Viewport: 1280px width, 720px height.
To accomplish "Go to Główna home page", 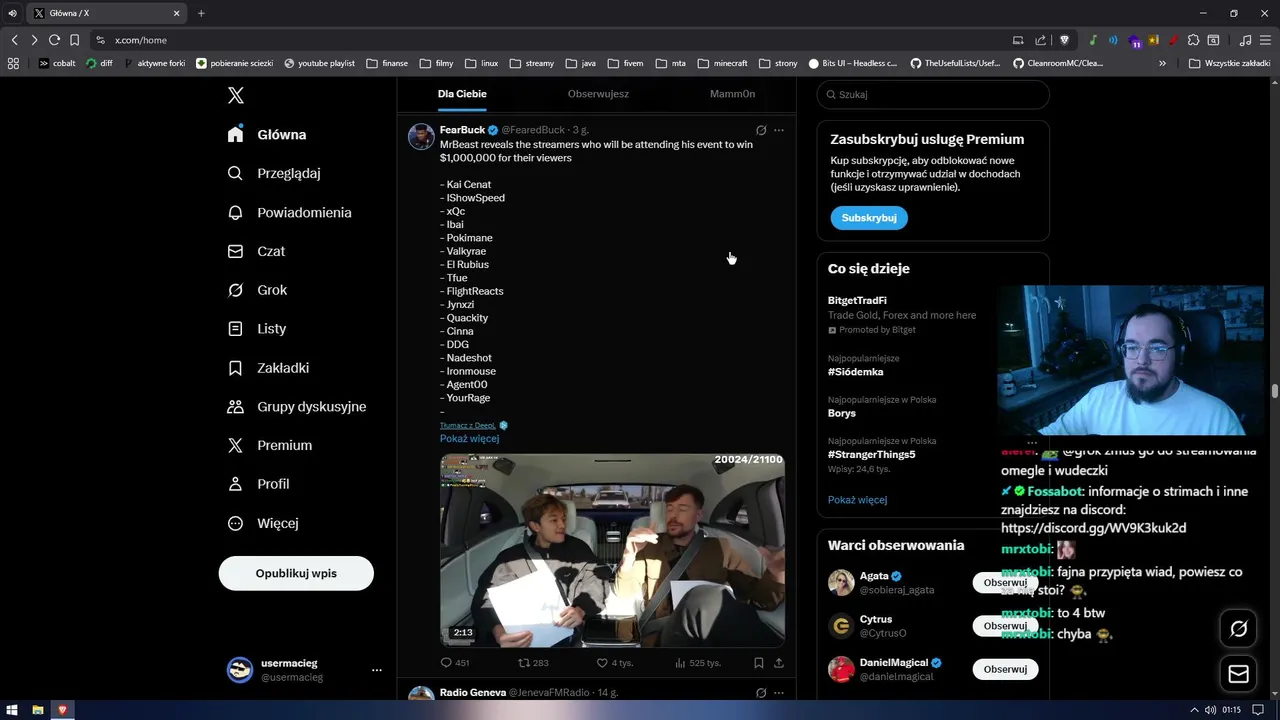I will coord(267,134).
